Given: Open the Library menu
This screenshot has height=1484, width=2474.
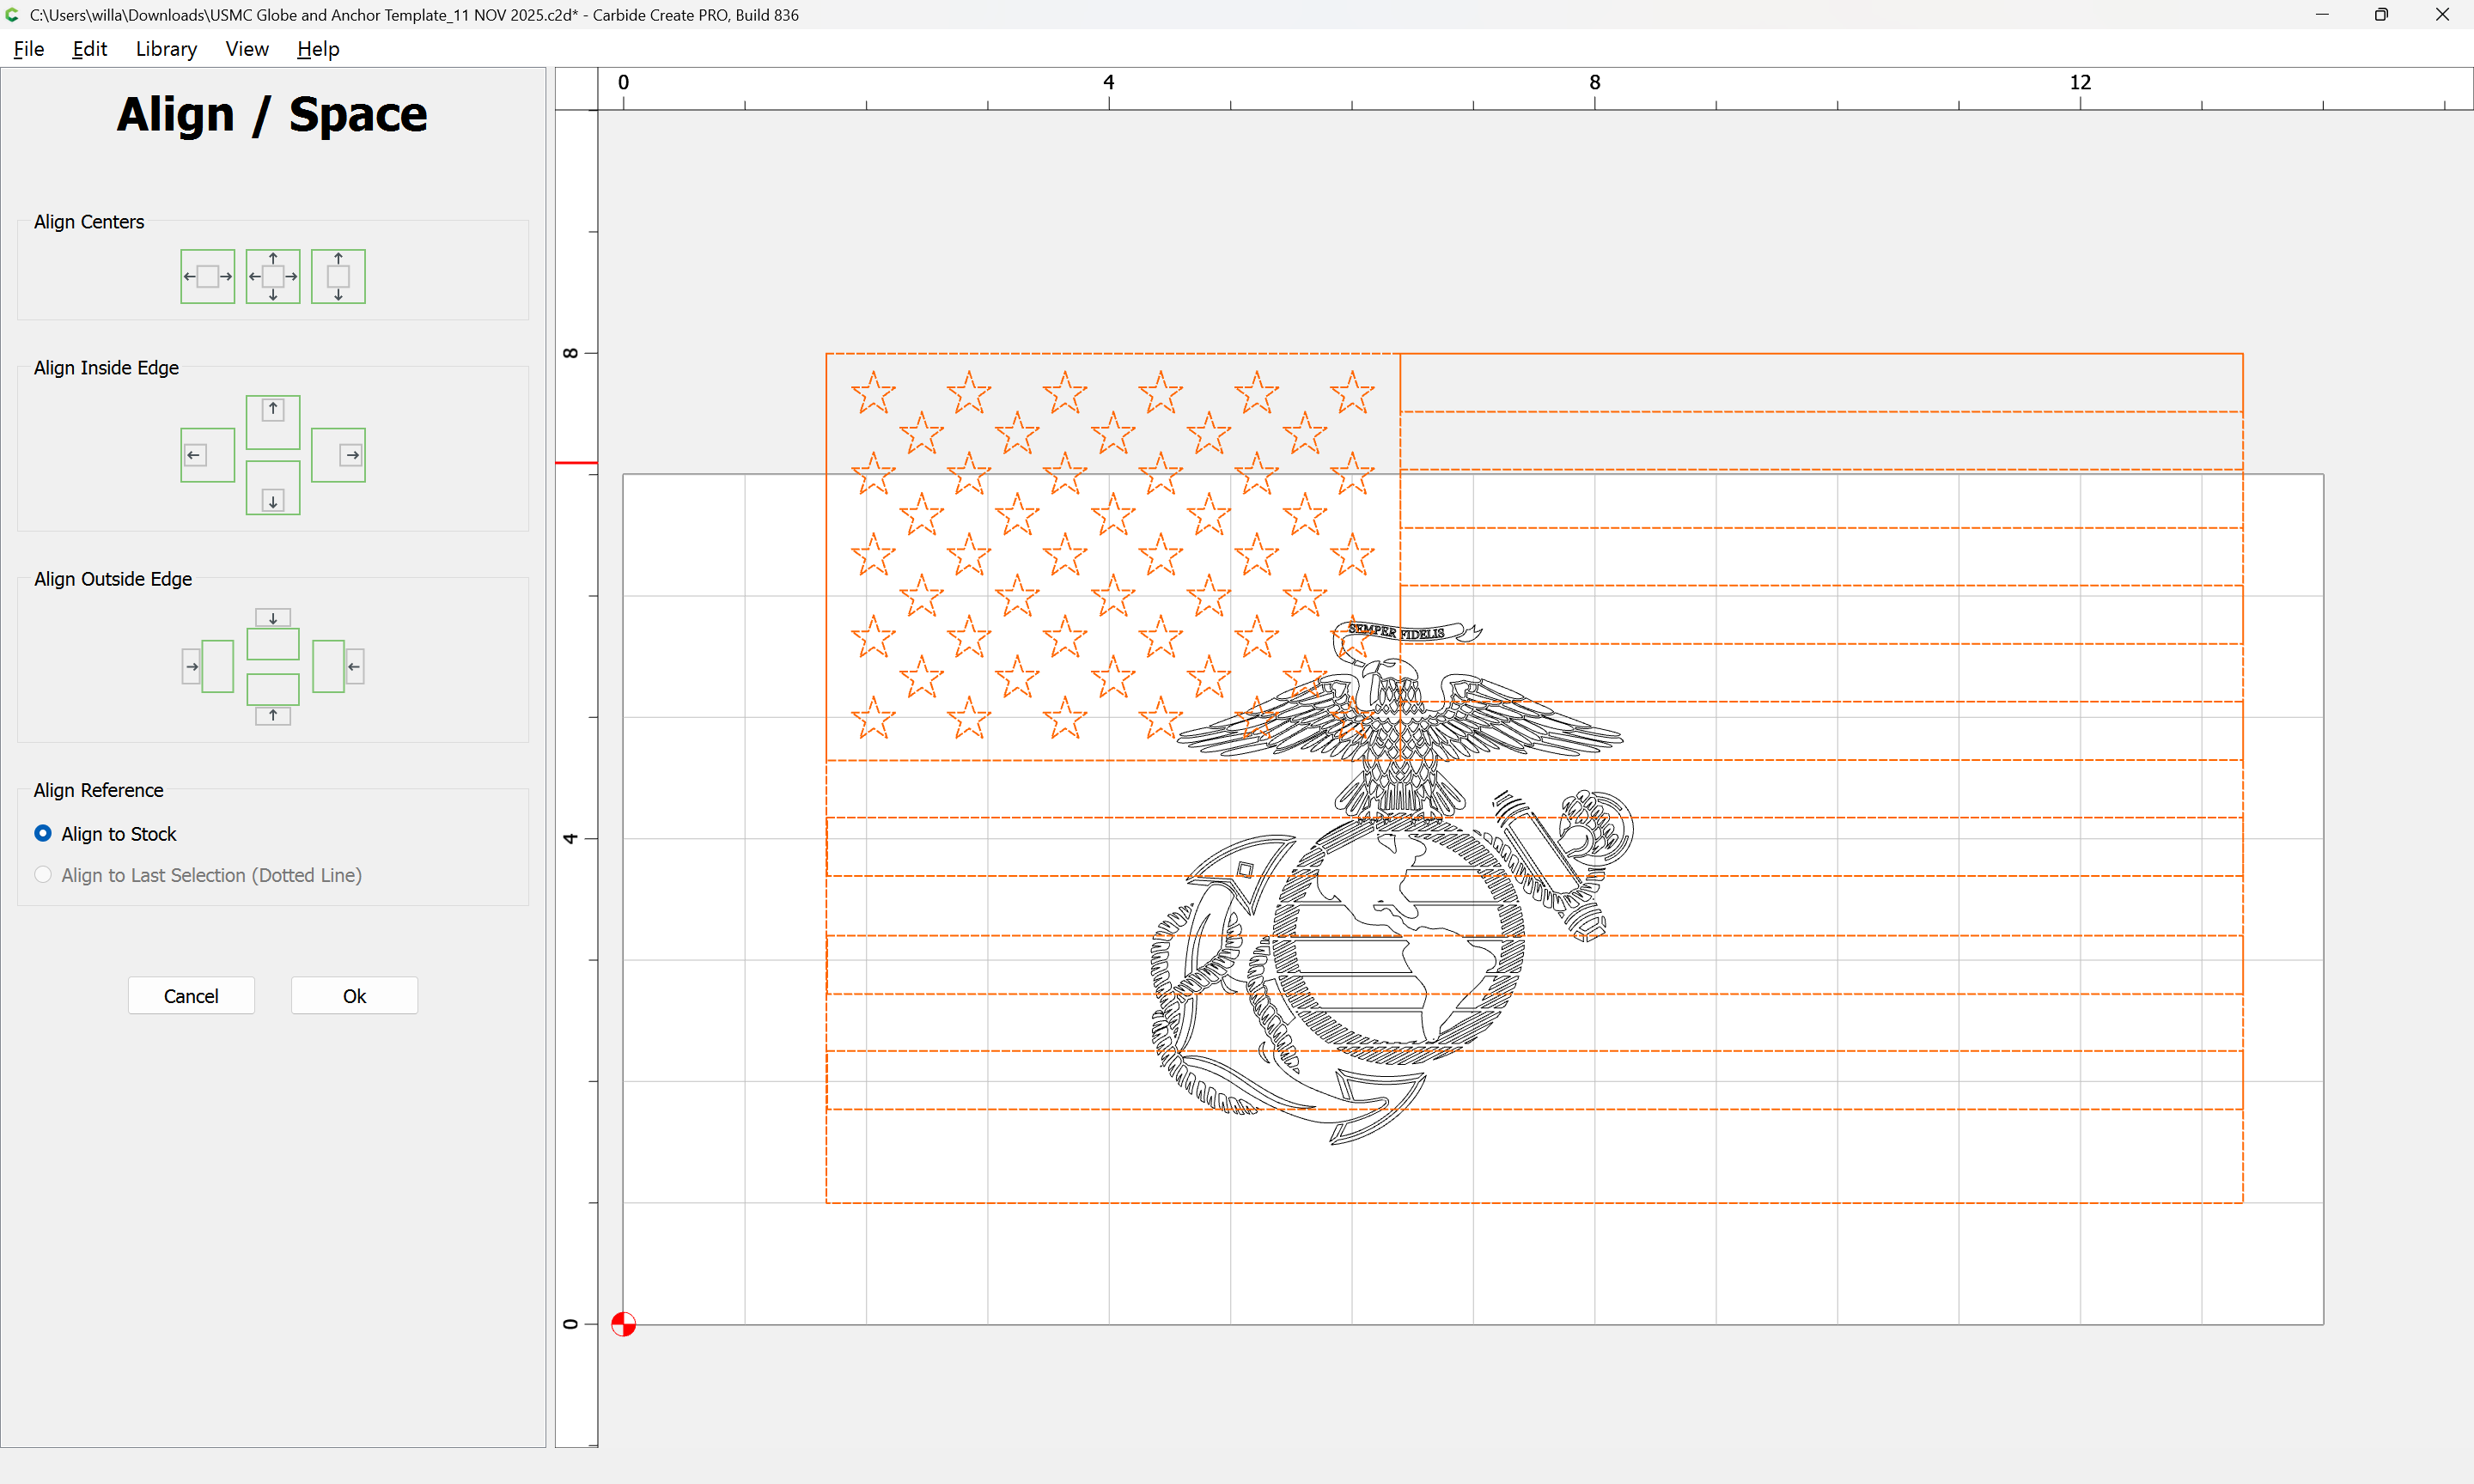Looking at the screenshot, I should click(166, 49).
